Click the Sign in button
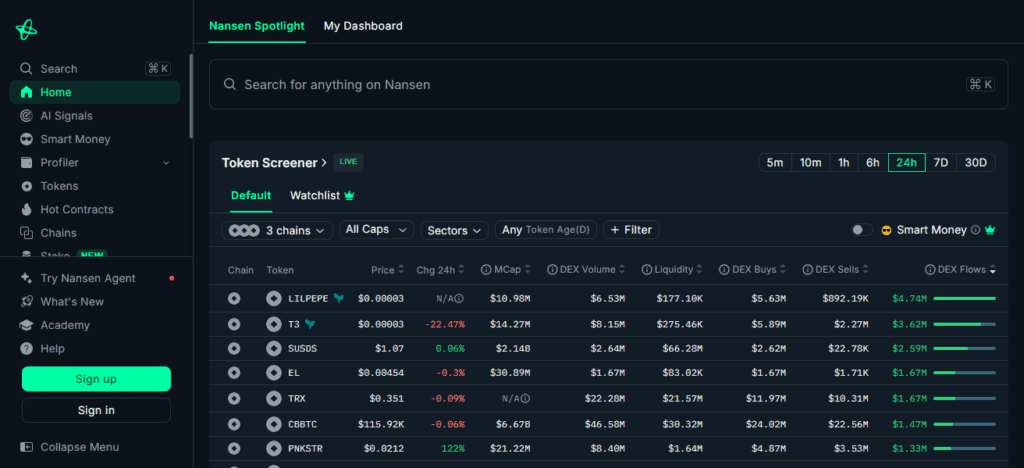The image size is (1024, 468). [96, 410]
